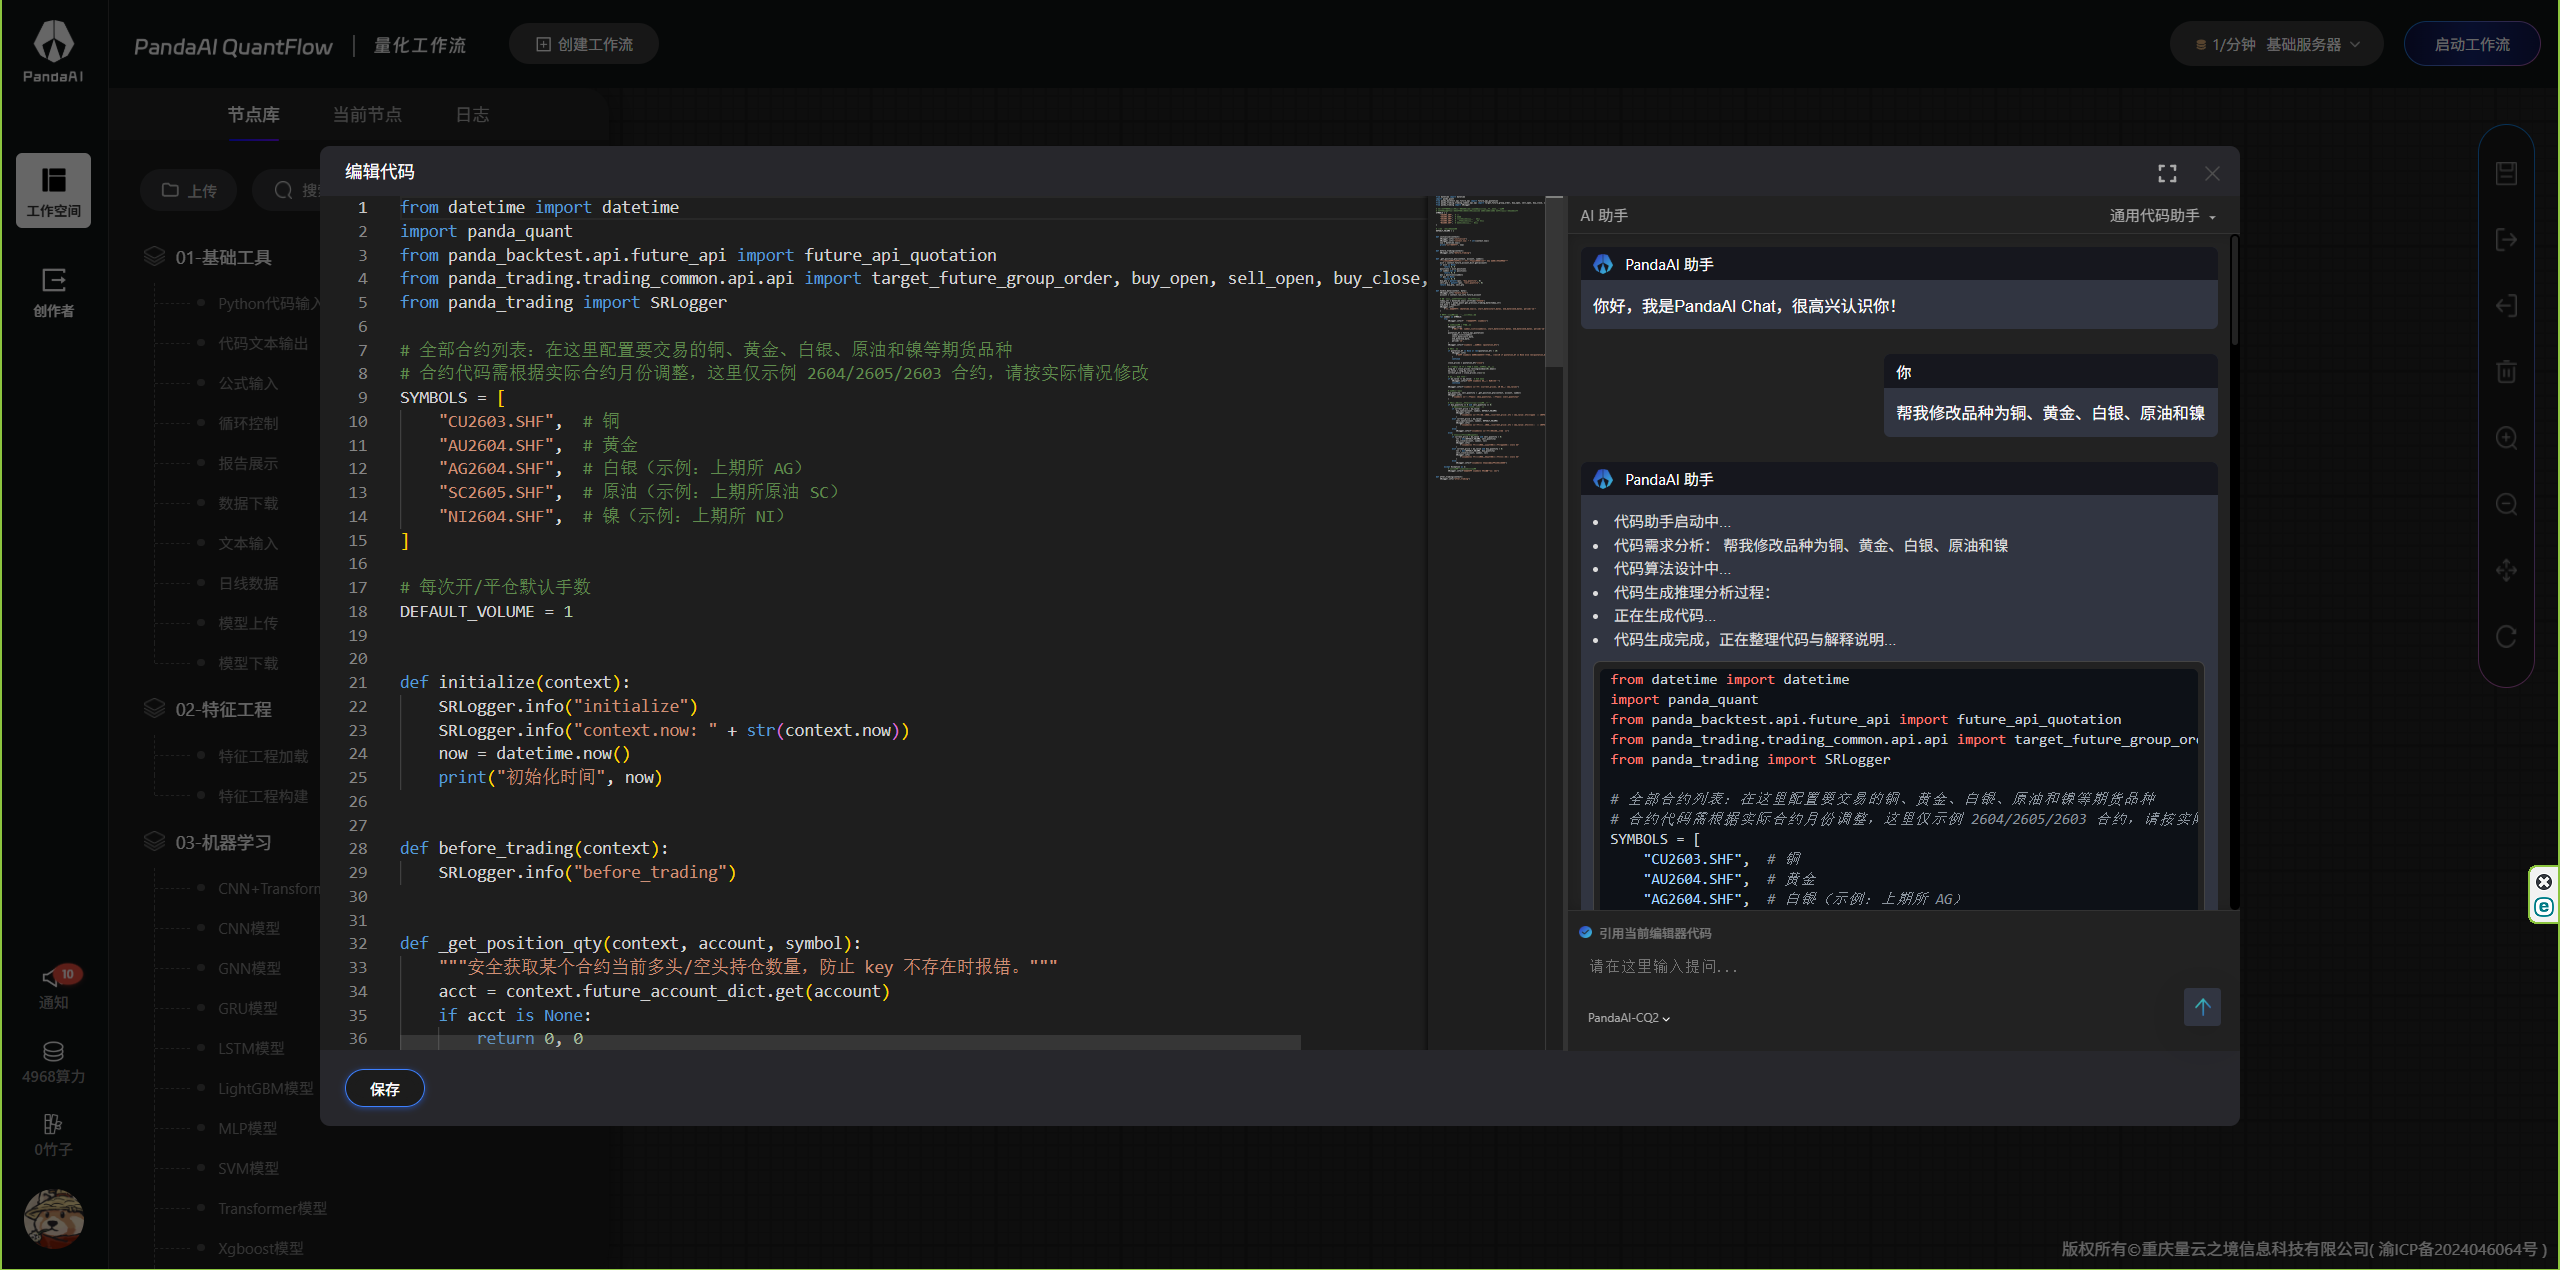
Task: Click the 0竹子 bamboo icon
Action: pos(53,1124)
